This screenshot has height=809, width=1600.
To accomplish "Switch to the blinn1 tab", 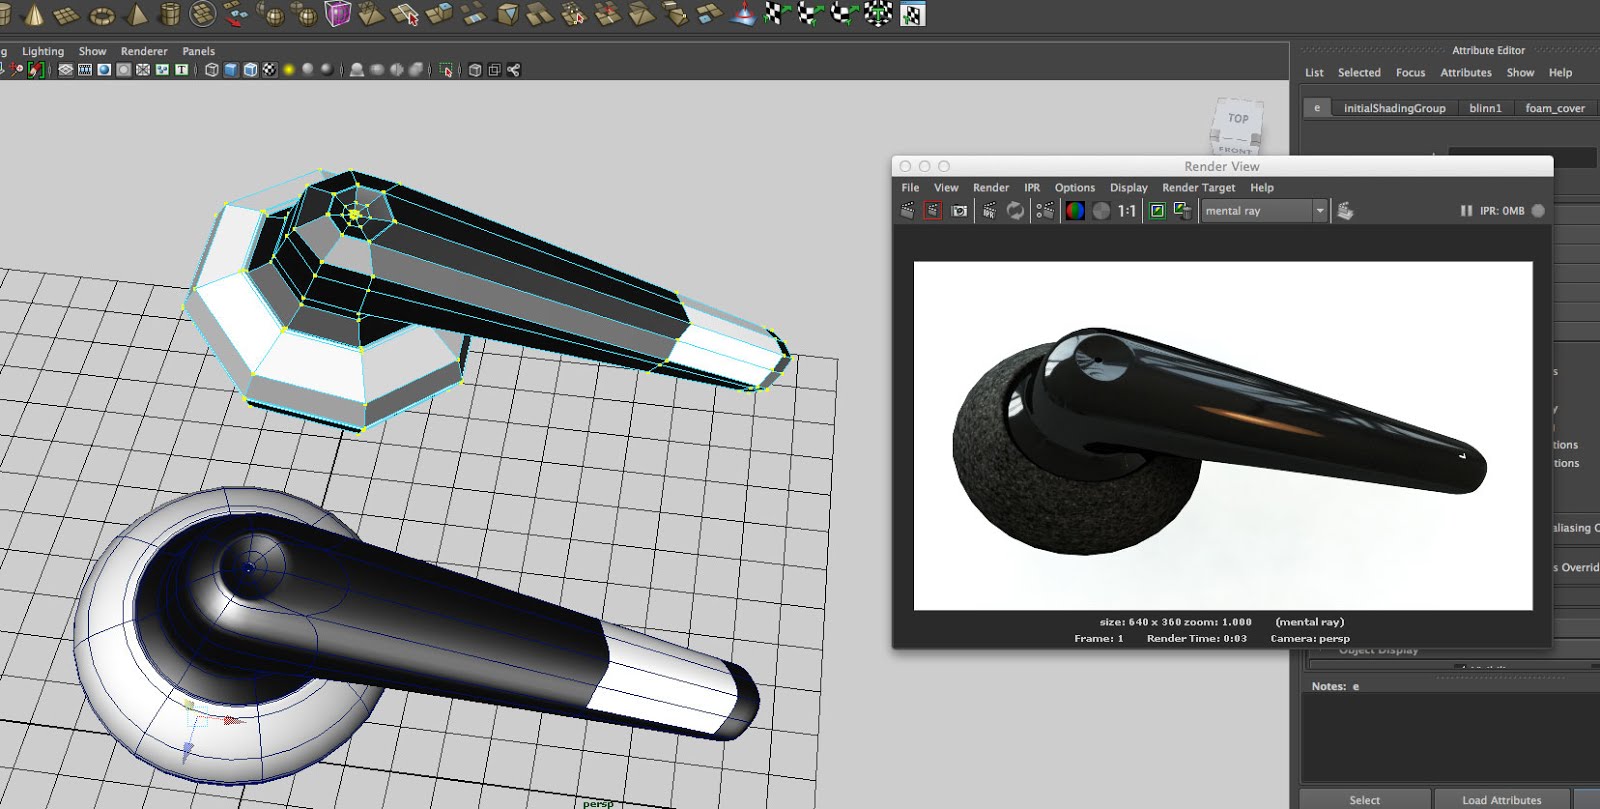I will click(x=1485, y=108).
